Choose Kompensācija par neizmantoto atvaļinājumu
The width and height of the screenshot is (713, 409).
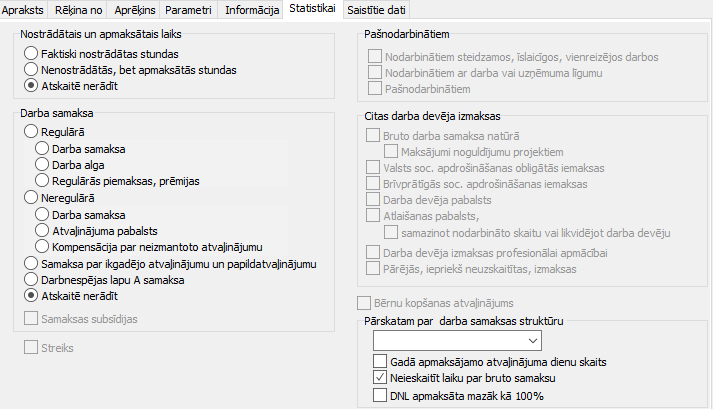pyautogui.click(x=42, y=246)
